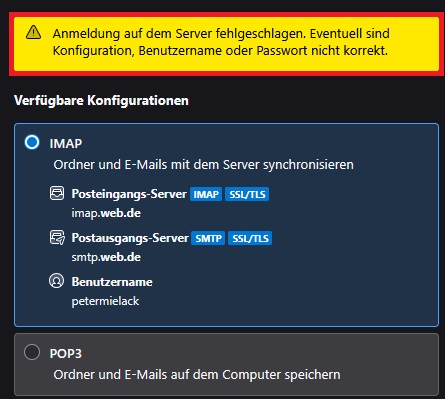This screenshot has width=445, height=399.
Task: Click the Postausgangs-Server outbox icon
Action: click(57, 238)
